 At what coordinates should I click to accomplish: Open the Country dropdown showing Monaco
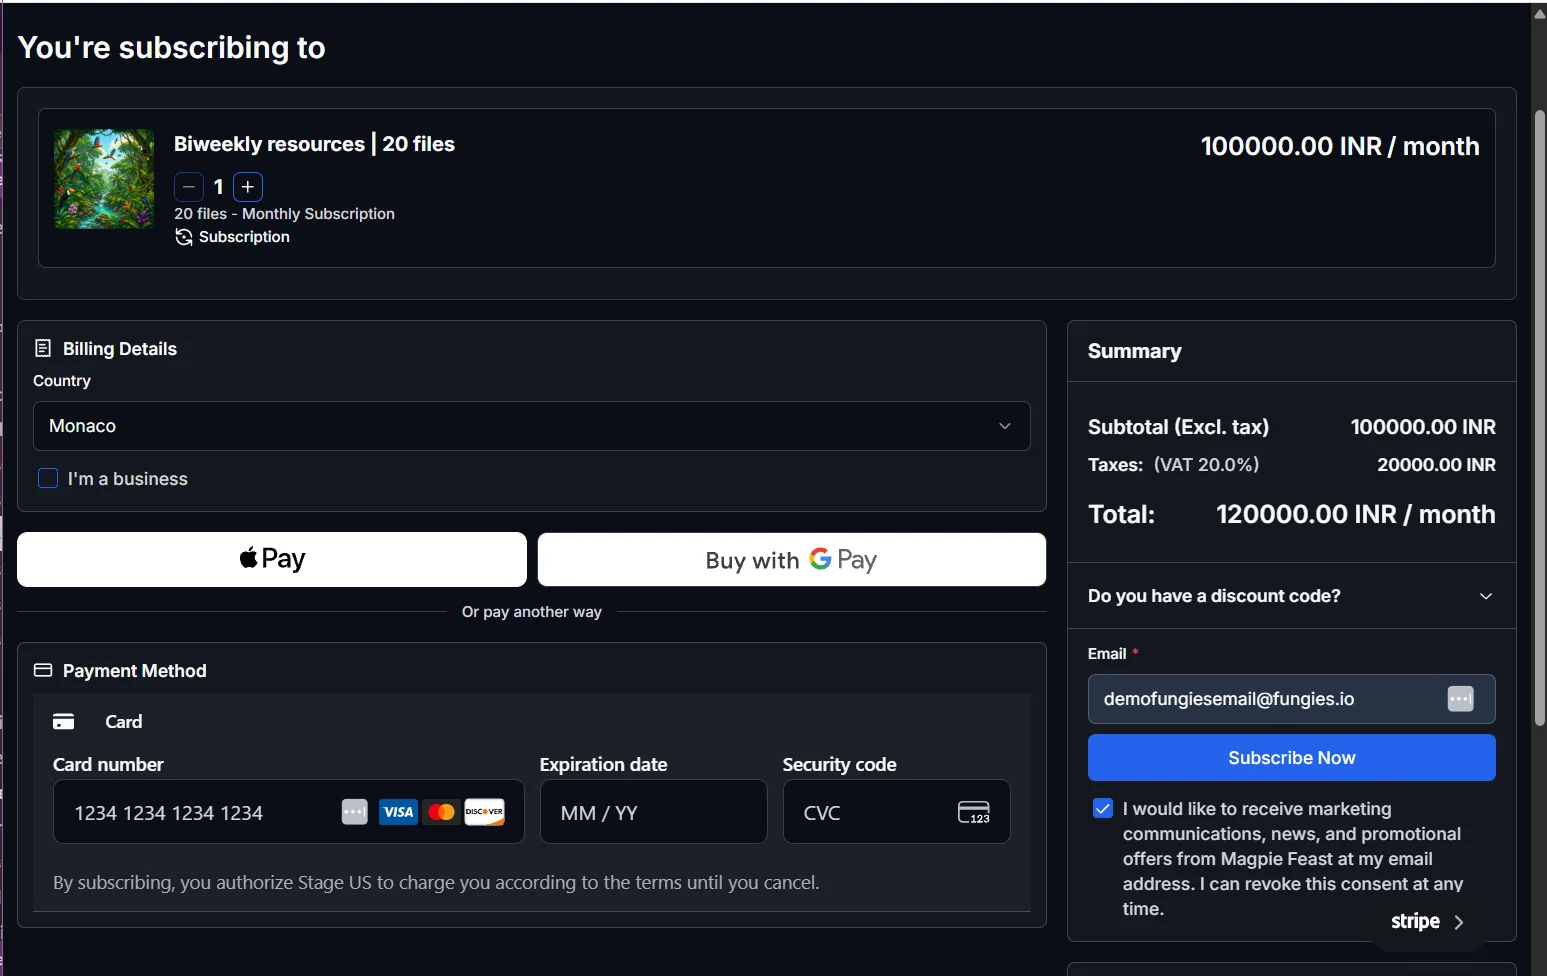click(532, 426)
